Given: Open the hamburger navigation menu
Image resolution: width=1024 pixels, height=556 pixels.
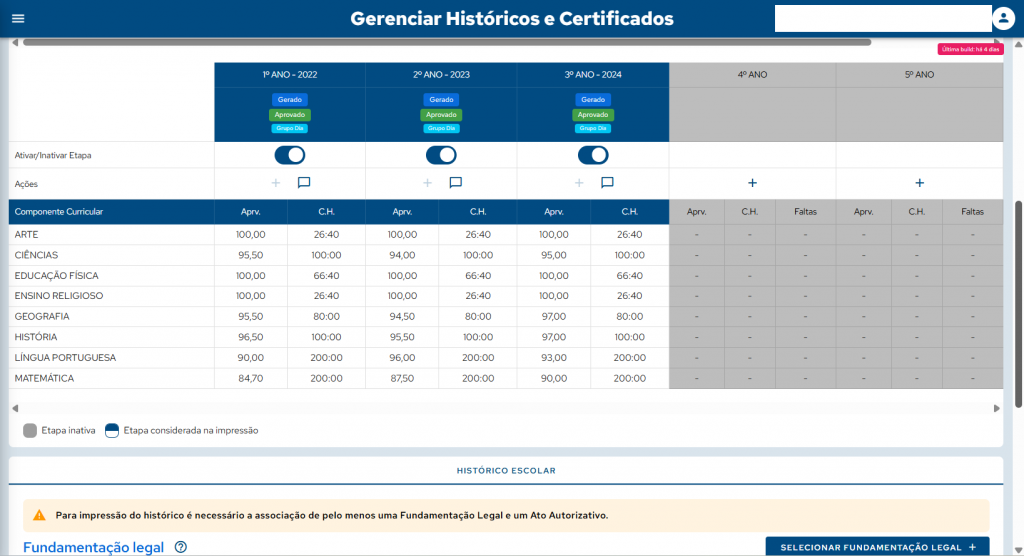Looking at the screenshot, I should (17, 19).
